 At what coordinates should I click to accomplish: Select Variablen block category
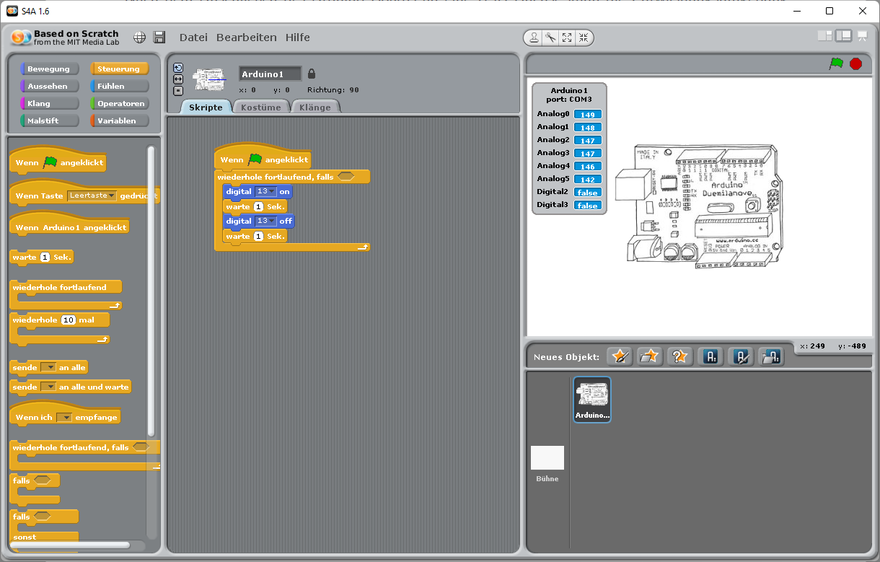click(x=118, y=121)
